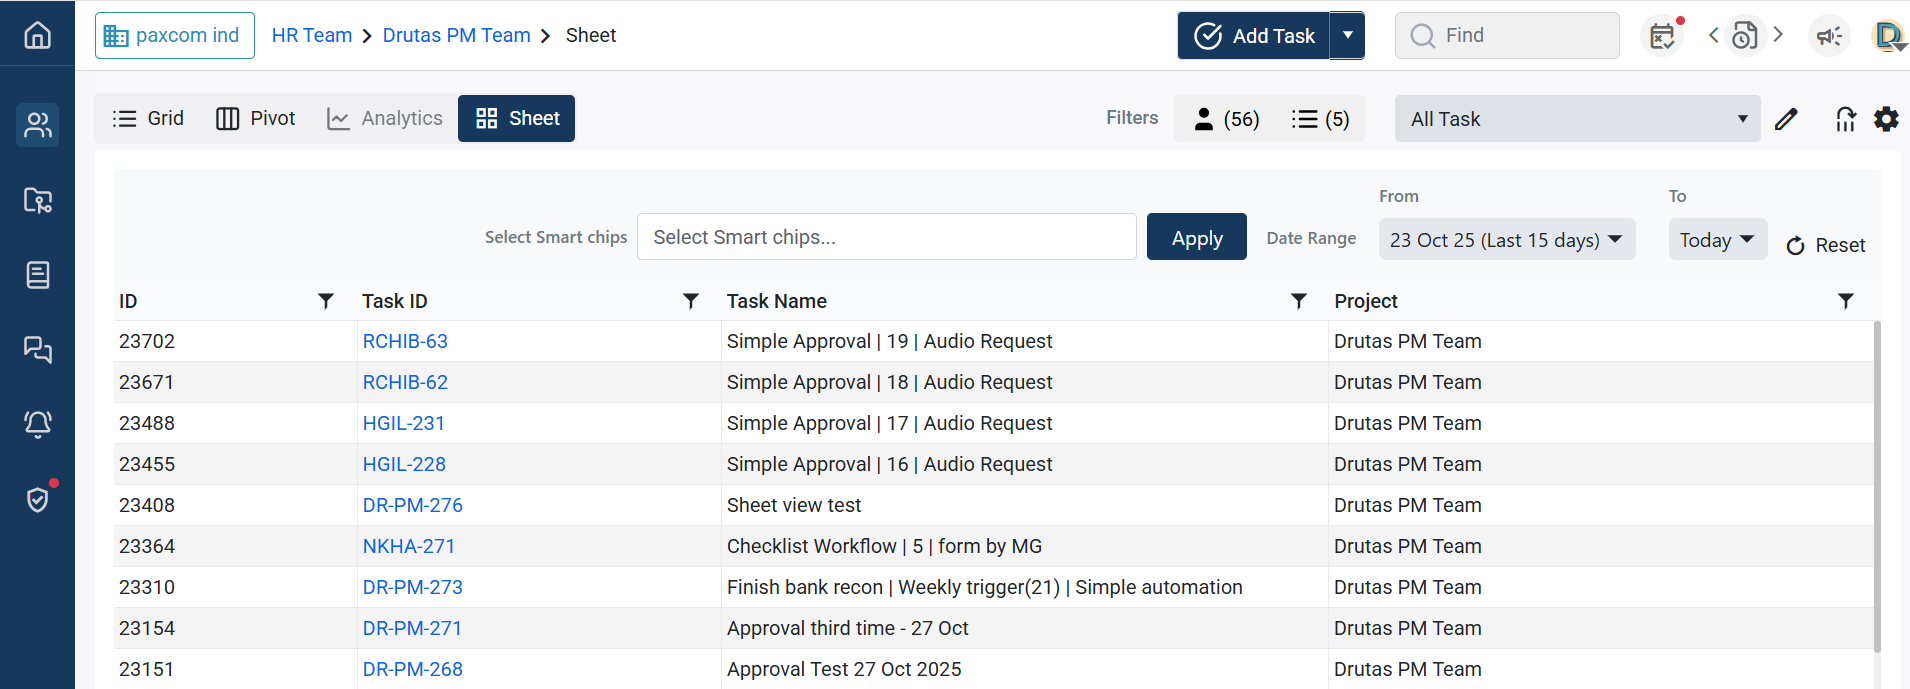
Task: Open the settings gear icon
Action: pyautogui.click(x=1886, y=119)
